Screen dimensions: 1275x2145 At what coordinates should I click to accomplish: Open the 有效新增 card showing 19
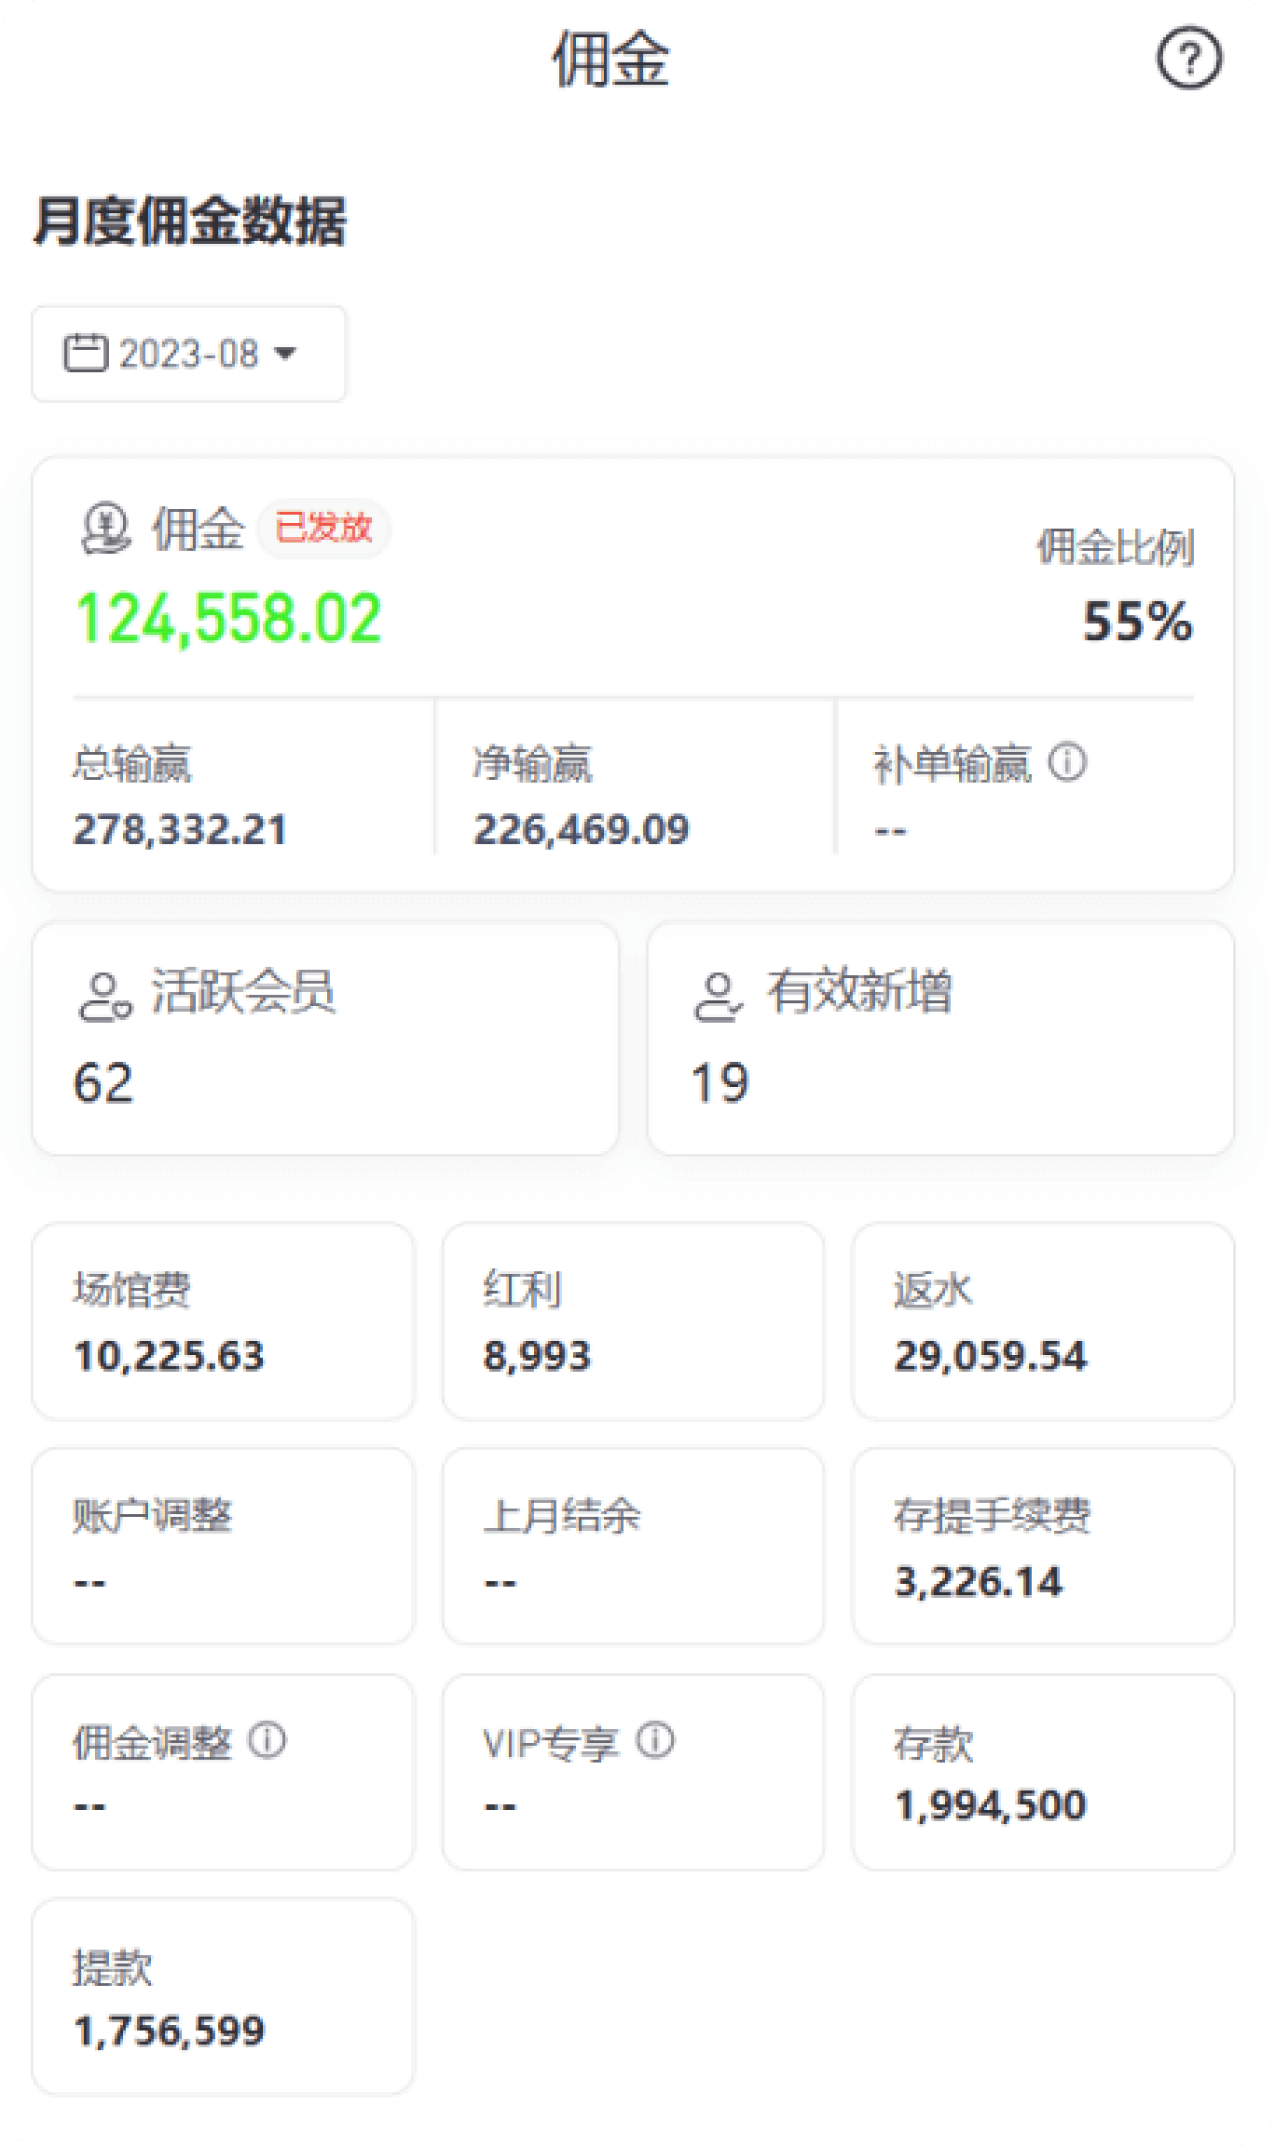pyautogui.click(x=940, y=1038)
